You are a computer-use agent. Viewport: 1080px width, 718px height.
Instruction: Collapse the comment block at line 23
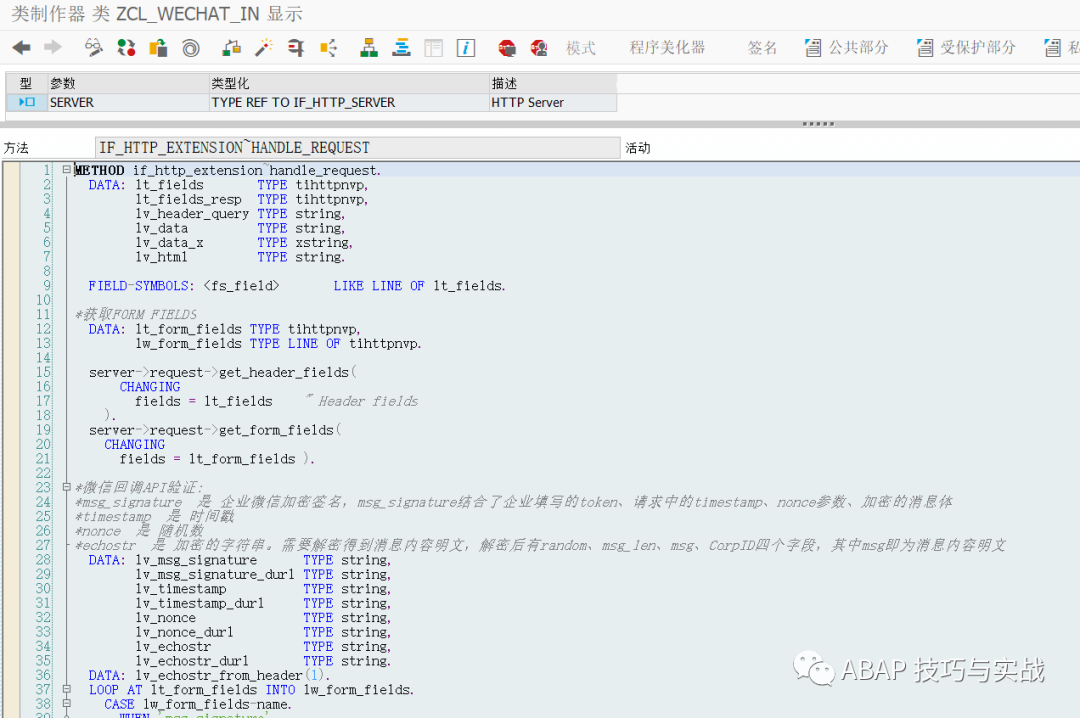pos(66,487)
